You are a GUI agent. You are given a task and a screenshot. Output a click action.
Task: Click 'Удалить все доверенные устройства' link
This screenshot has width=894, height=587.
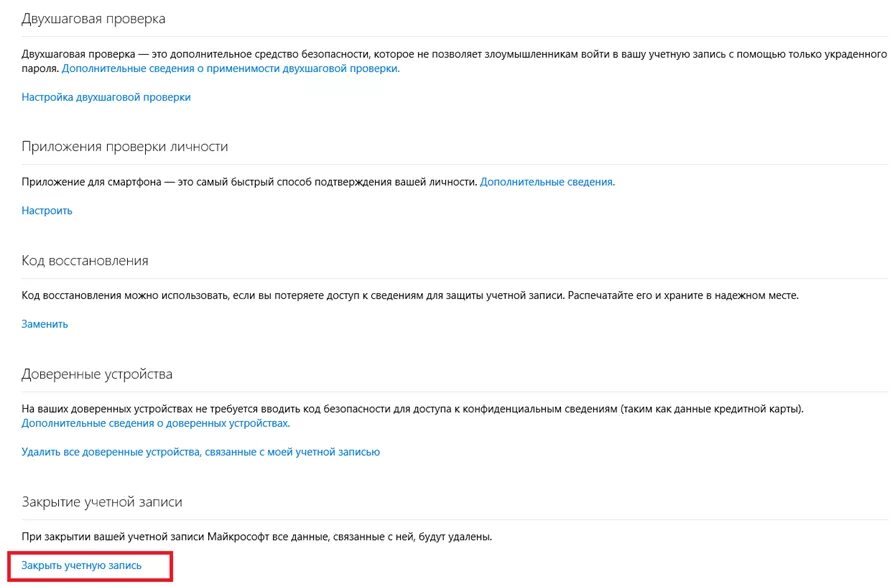(x=201, y=452)
